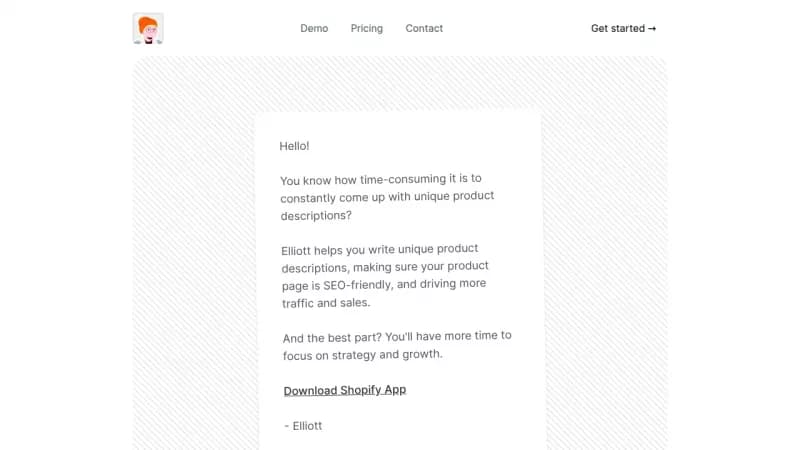Open the Demo page
800x450 pixels.
coord(314,28)
